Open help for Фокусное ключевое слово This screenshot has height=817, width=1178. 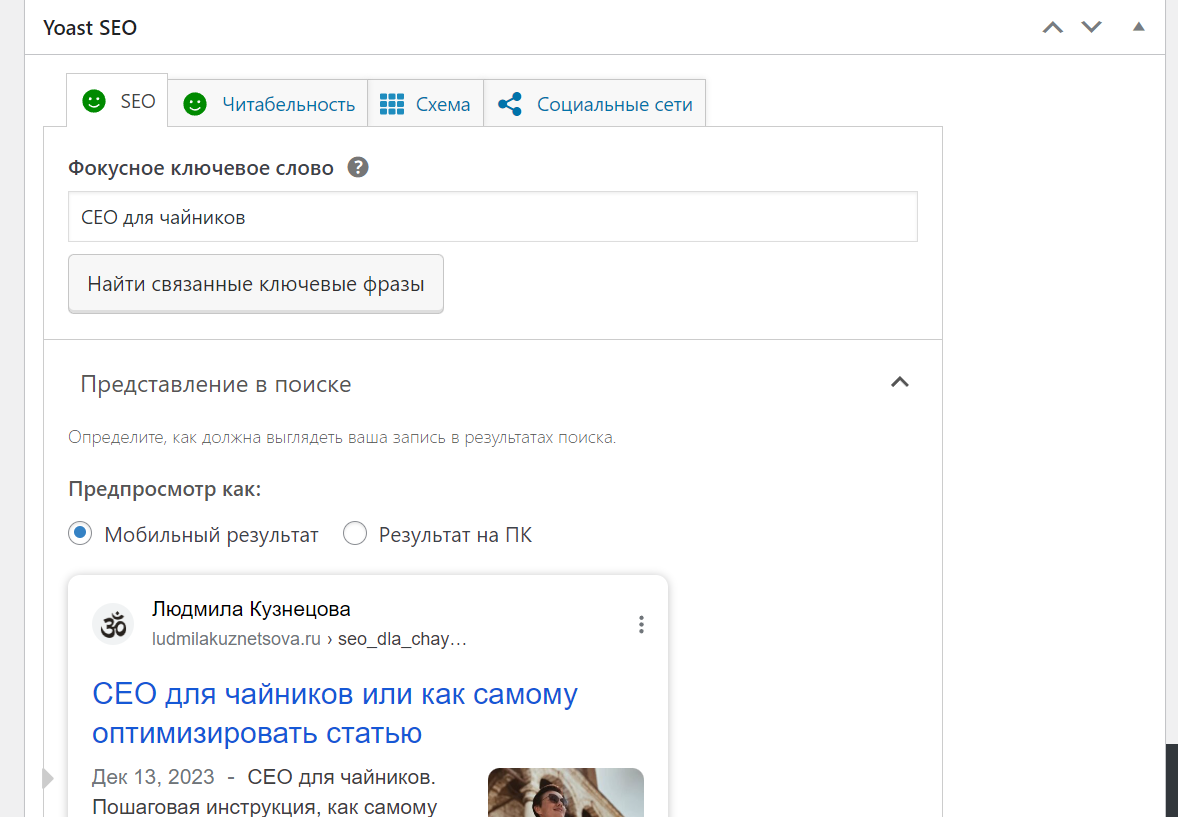point(358,167)
